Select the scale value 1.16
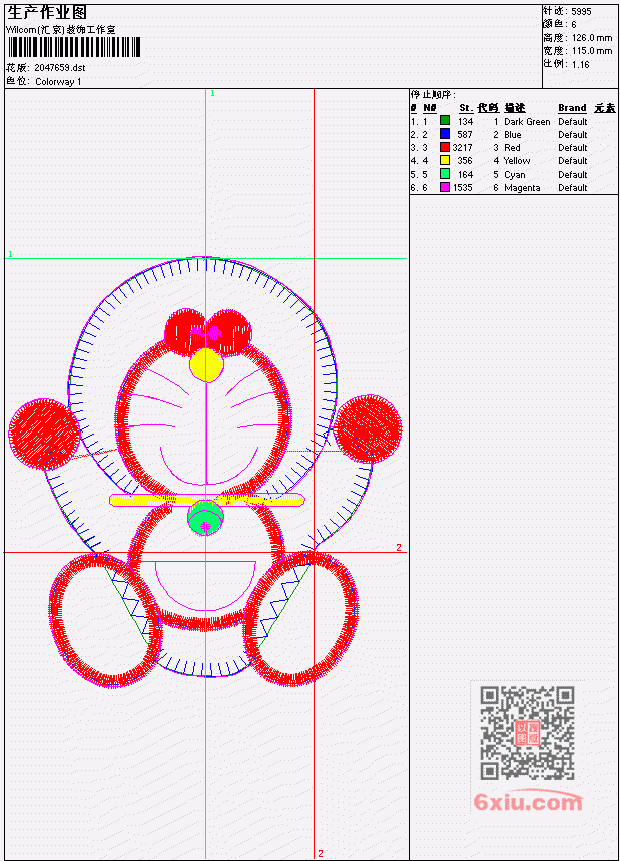 click(x=580, y=65)
